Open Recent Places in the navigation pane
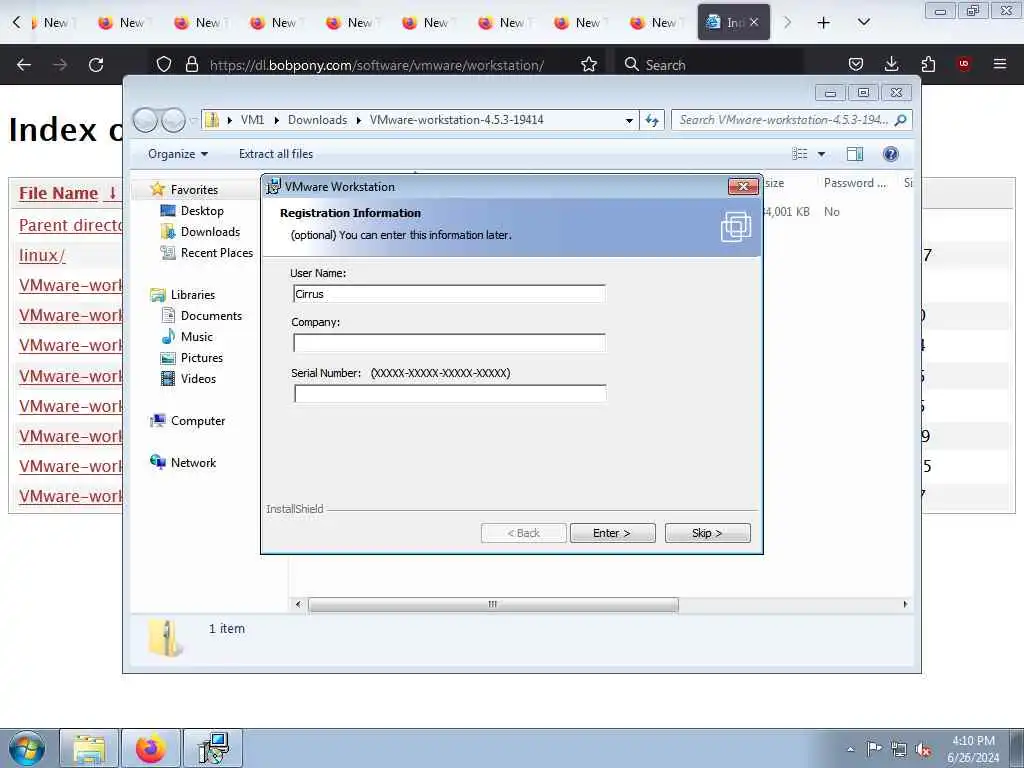1024x768 pixels. (x=217, y=253)
